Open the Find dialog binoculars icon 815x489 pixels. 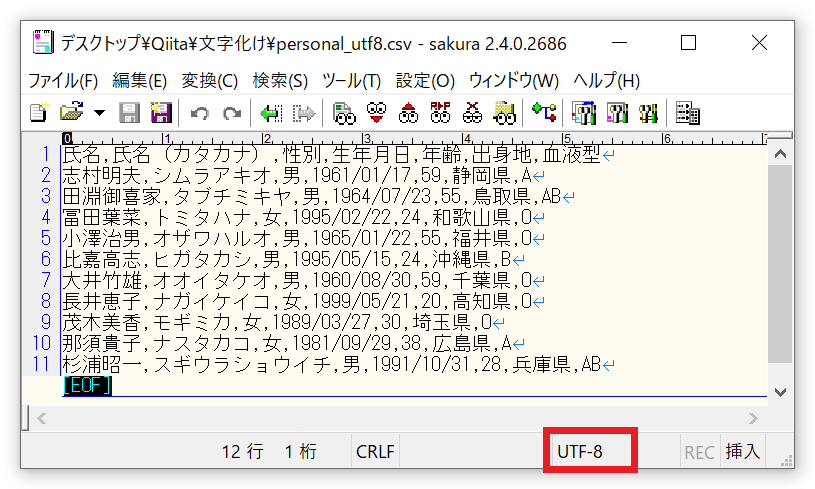[x=344, y=113]
